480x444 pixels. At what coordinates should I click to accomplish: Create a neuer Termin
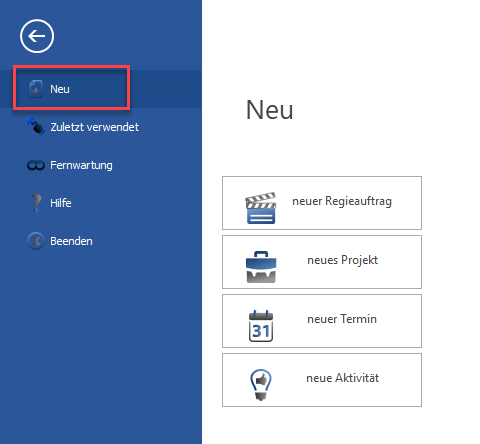pyautogui.click(x=322, y=321)
